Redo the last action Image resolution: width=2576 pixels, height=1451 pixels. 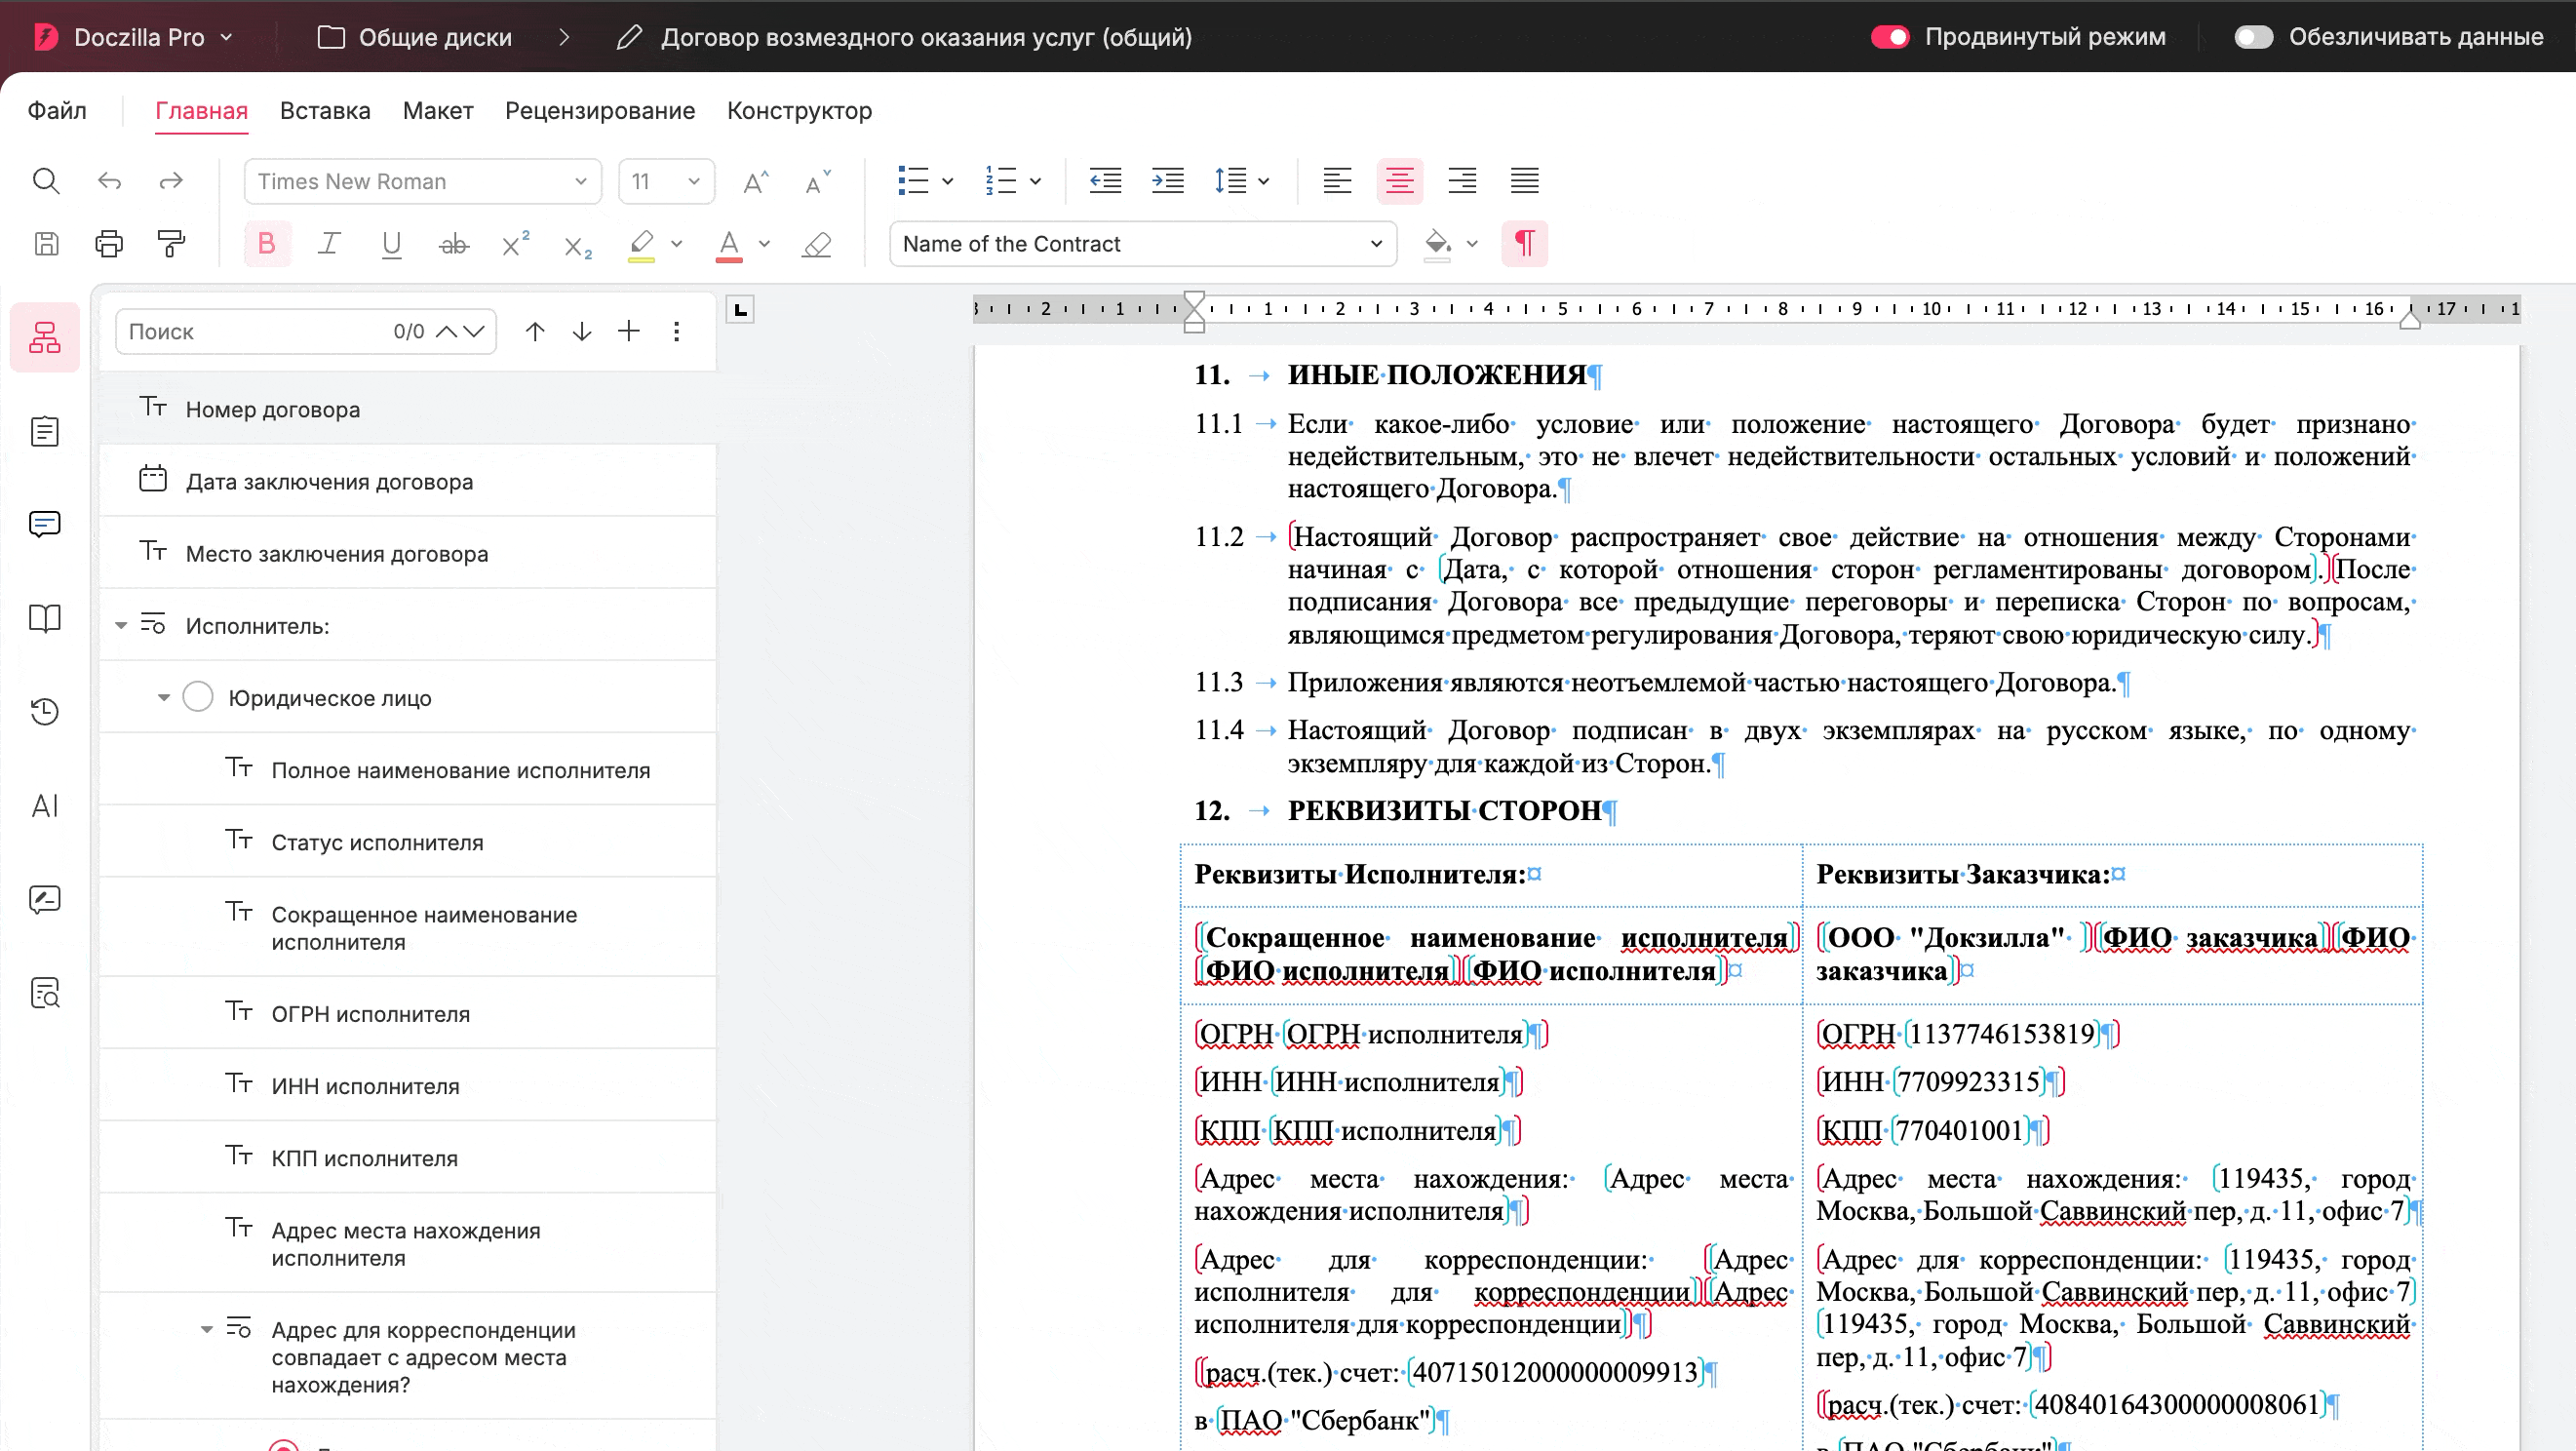tap(171, 181)
